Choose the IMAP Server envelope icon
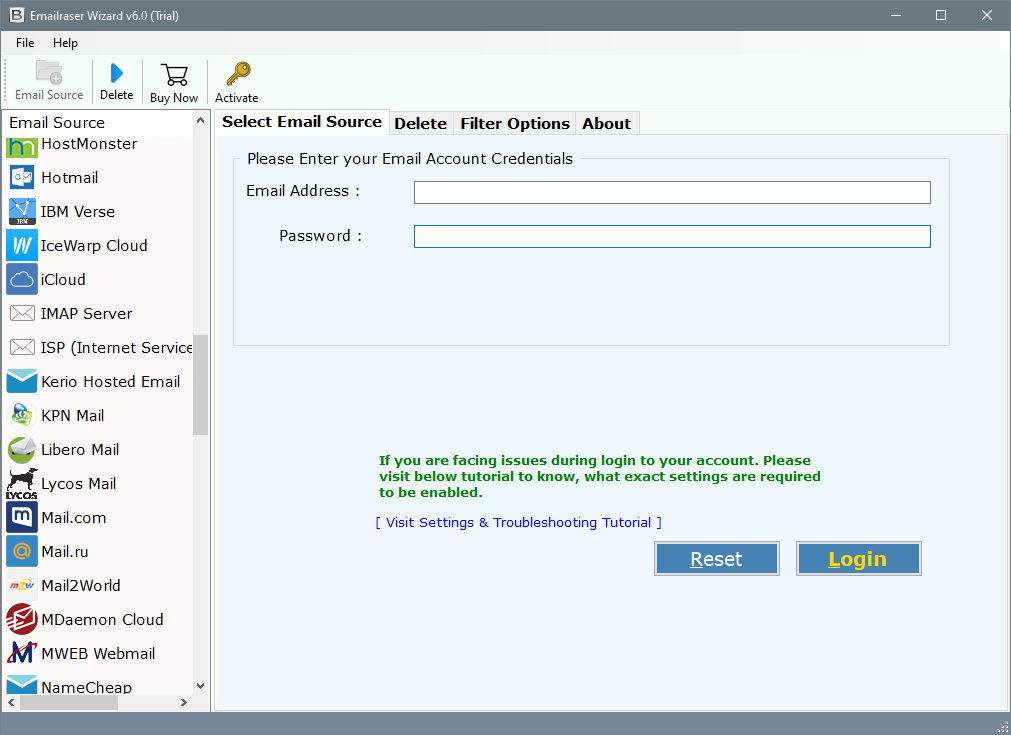Image resolution: width=1011 pixels, height=735 pixels. (x=23, y=313)
